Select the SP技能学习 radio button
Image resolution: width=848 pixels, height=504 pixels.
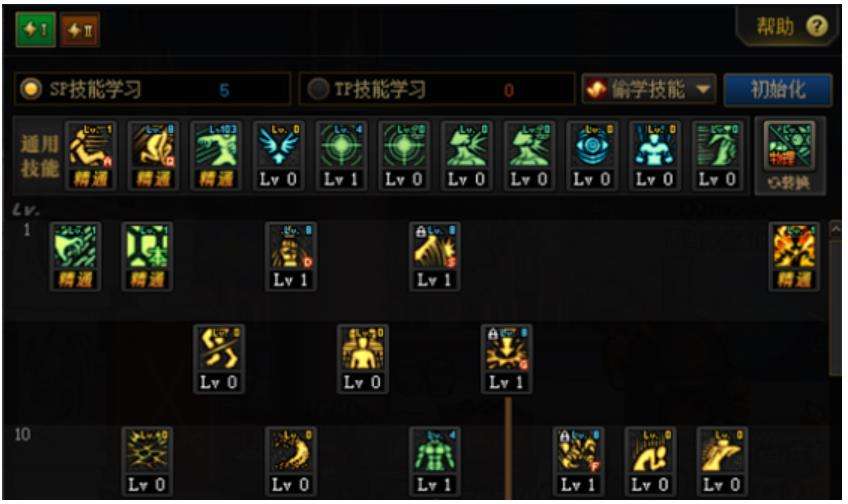tap(31, 89)
